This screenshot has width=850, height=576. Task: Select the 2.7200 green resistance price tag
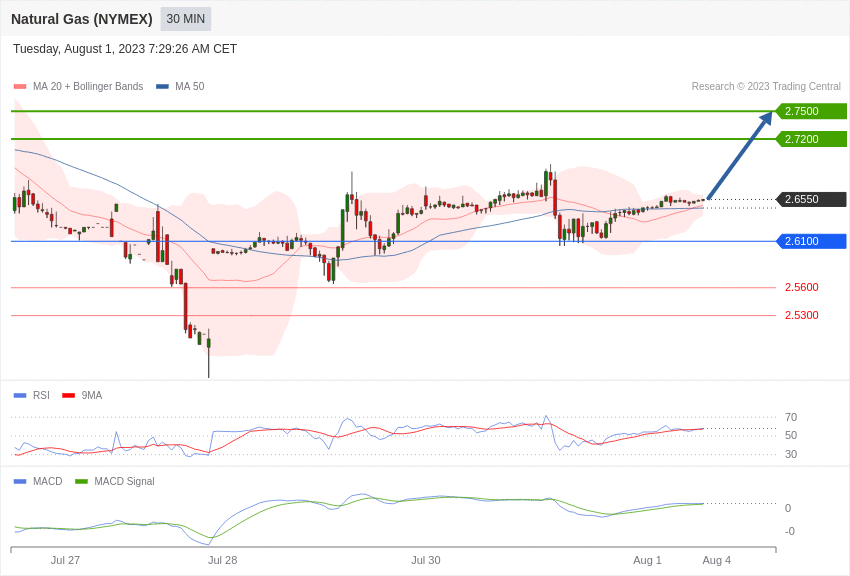811,139
